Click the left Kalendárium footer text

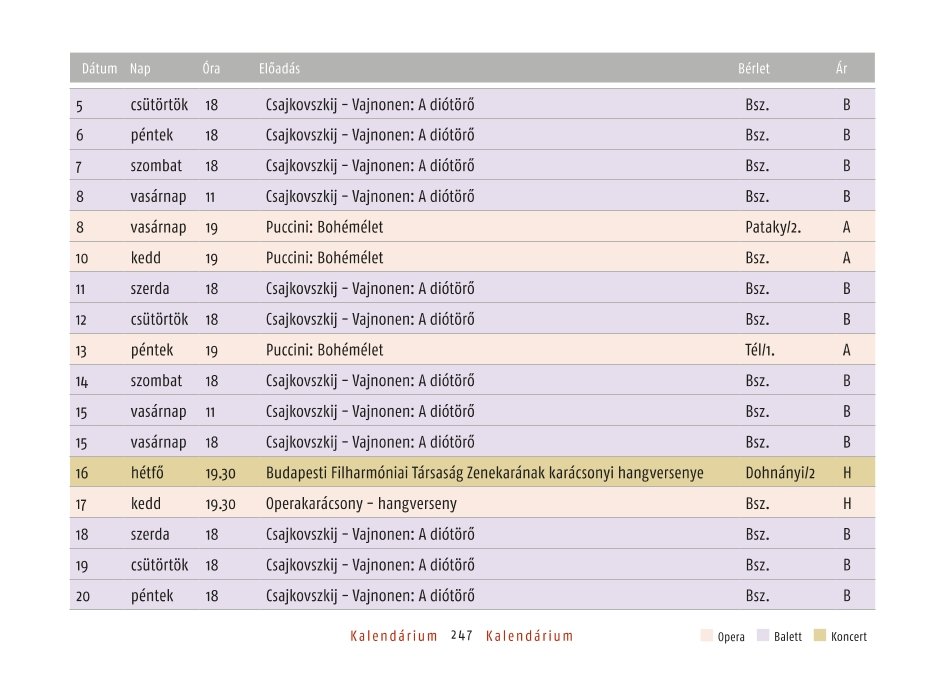394,636
